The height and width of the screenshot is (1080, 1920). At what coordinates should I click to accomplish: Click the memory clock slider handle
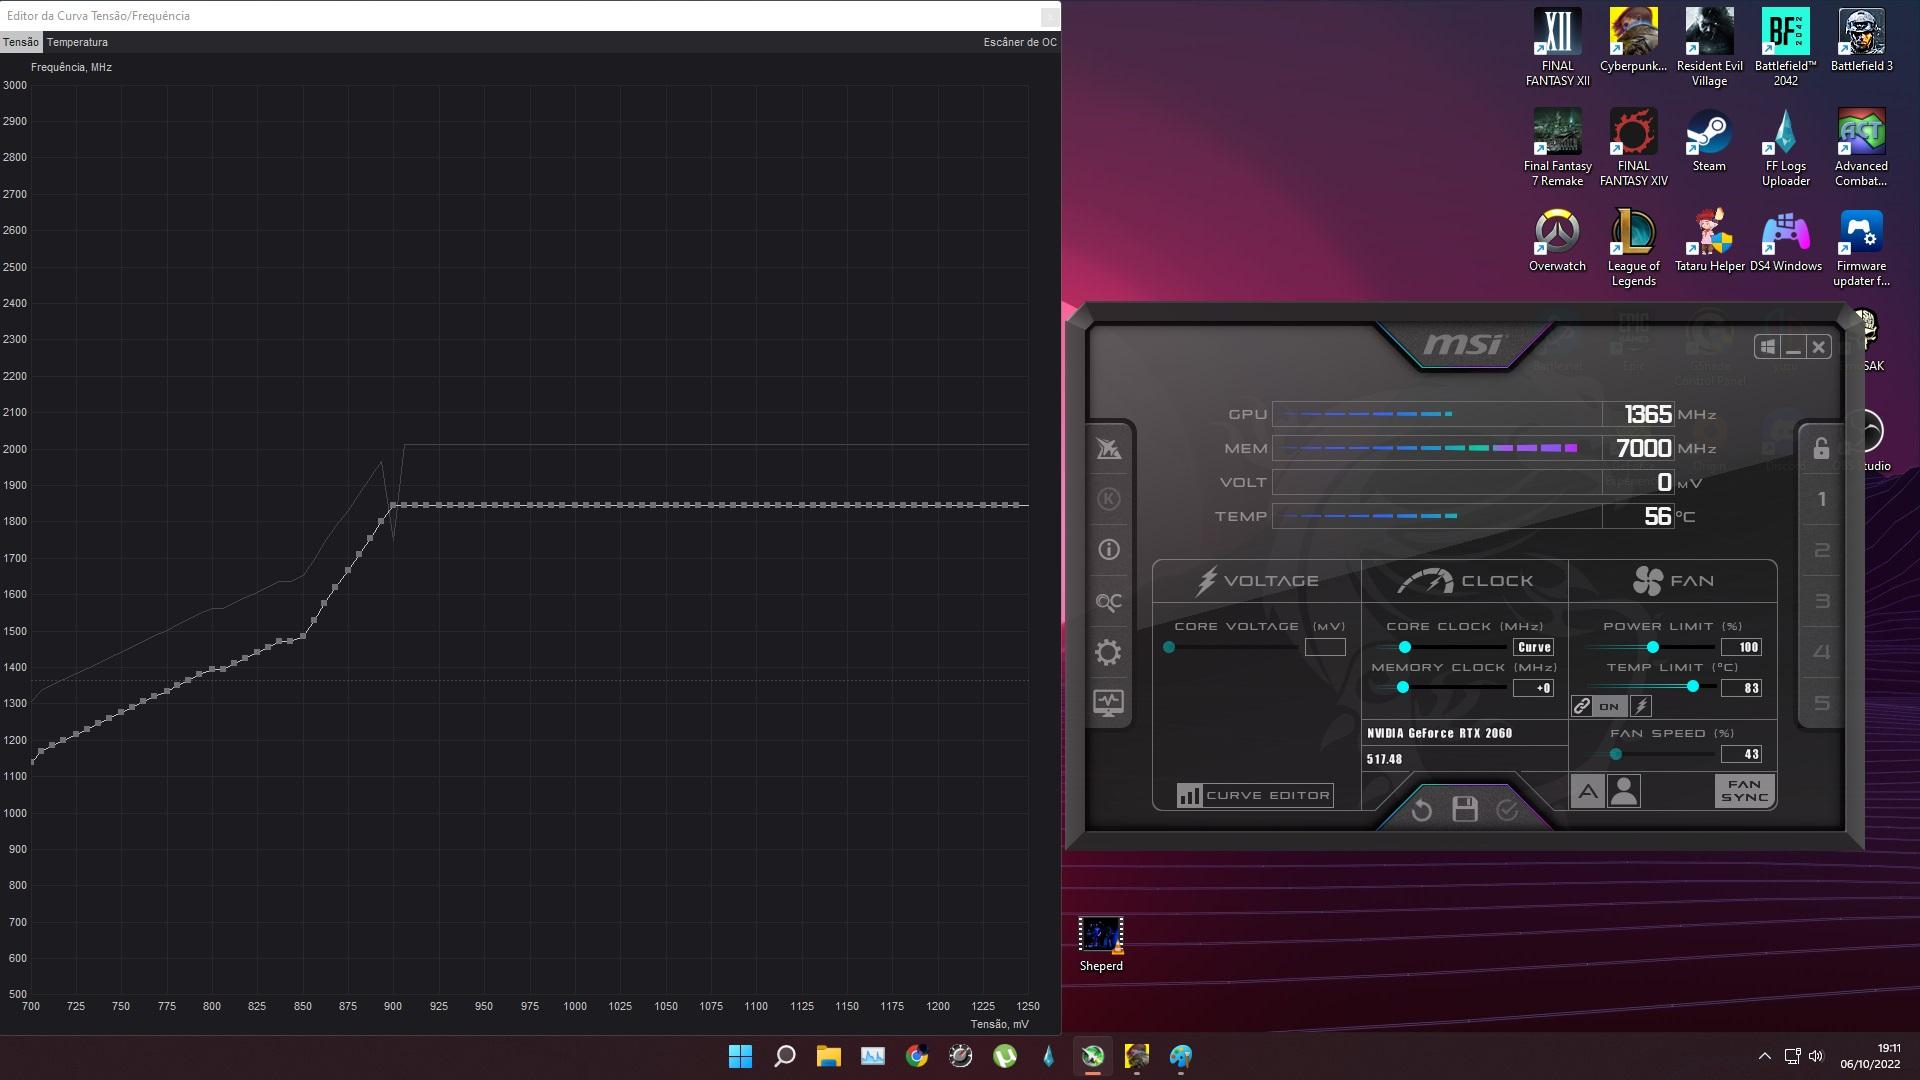[1403, 687]
